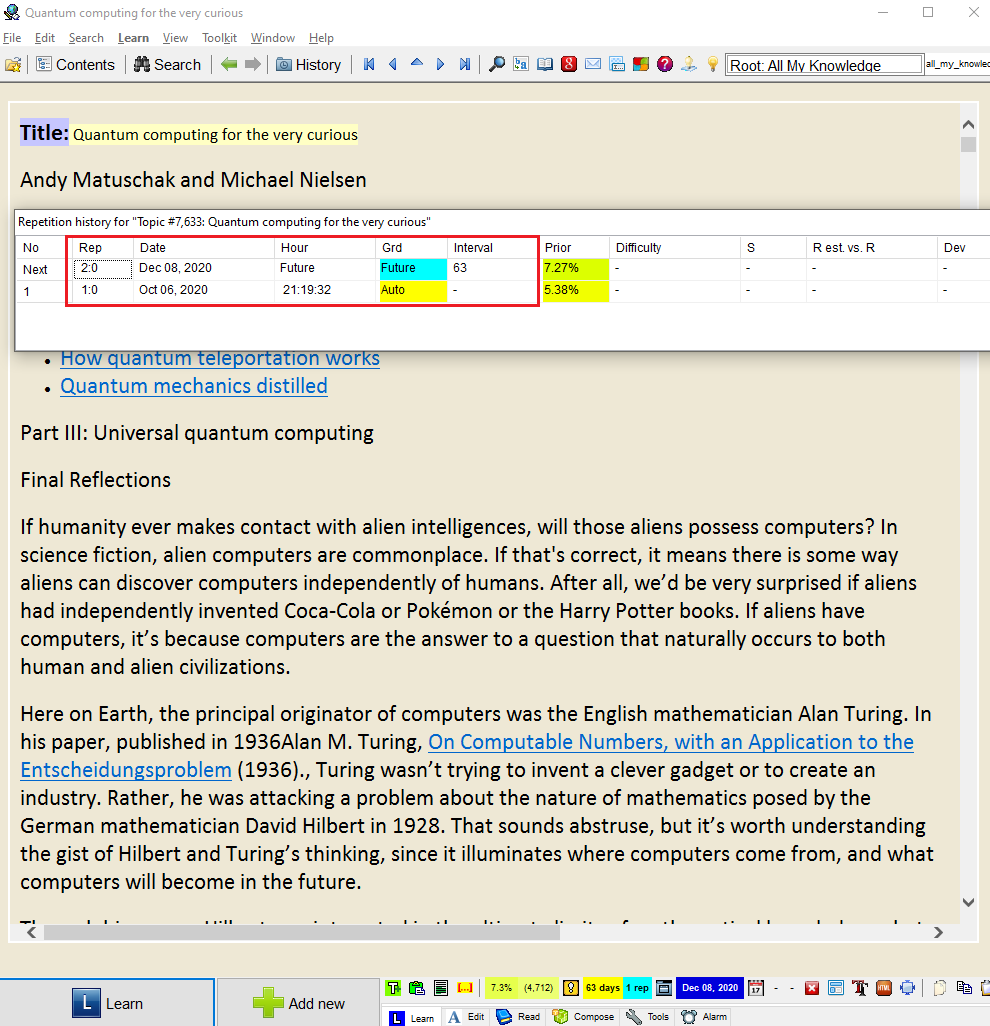
Task: Click the green T add text icon
Action: [393, 988]
